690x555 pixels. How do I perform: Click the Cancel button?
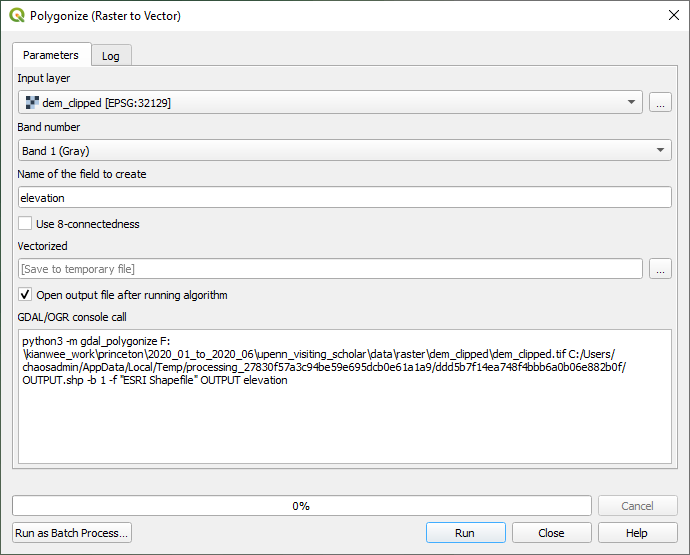pos(637,506)
